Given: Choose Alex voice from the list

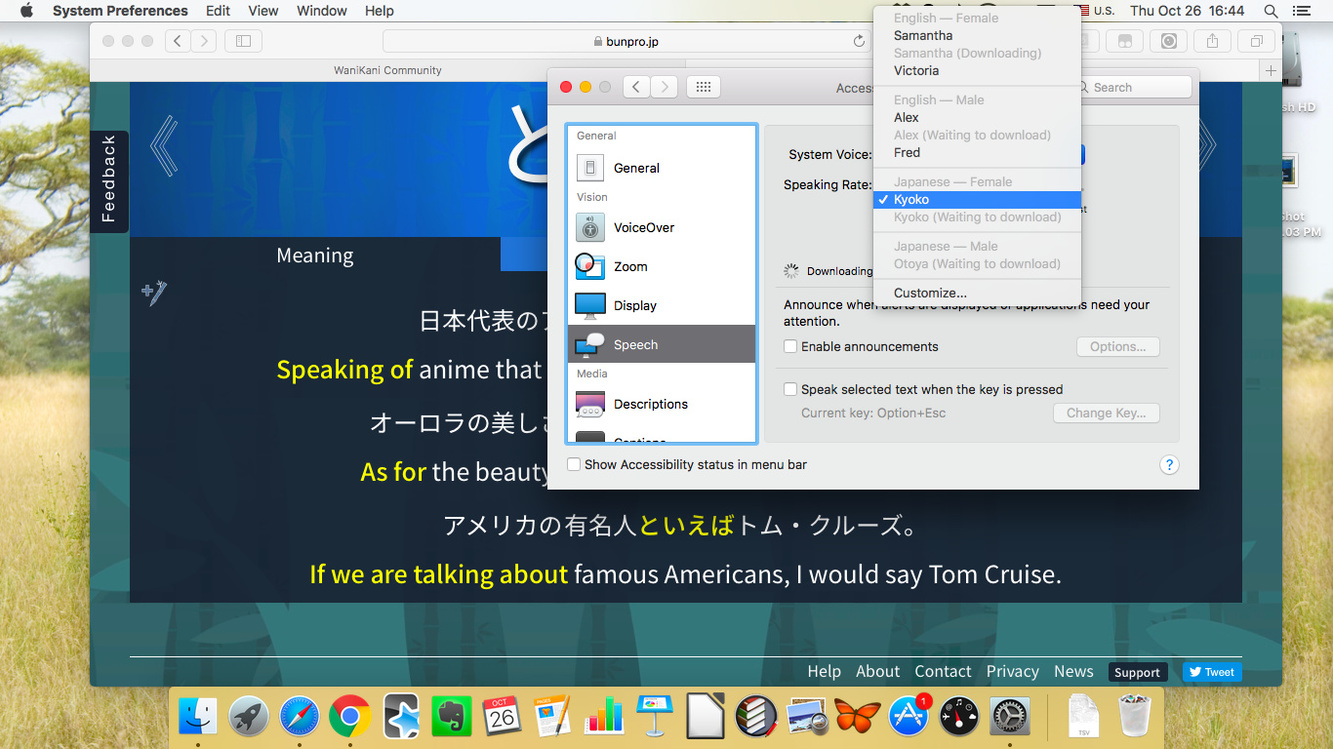Looking at the screenshot, I should tap(977, 118).
